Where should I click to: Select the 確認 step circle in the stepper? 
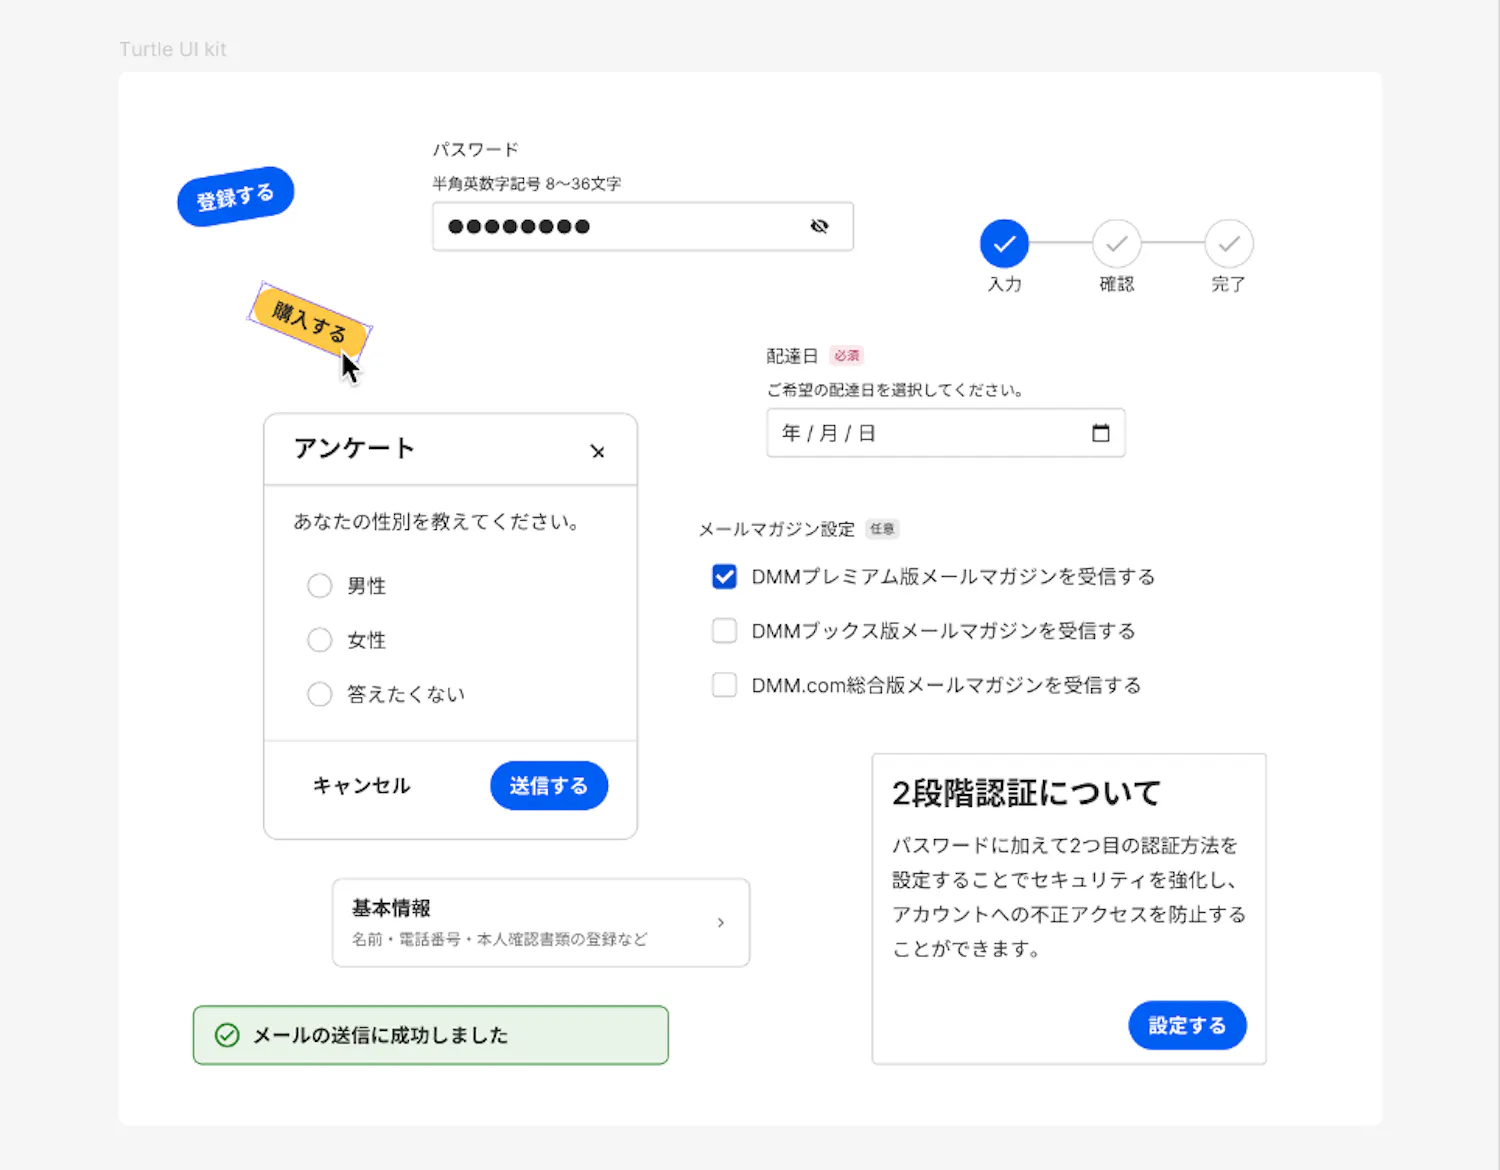click(1116, 243)
